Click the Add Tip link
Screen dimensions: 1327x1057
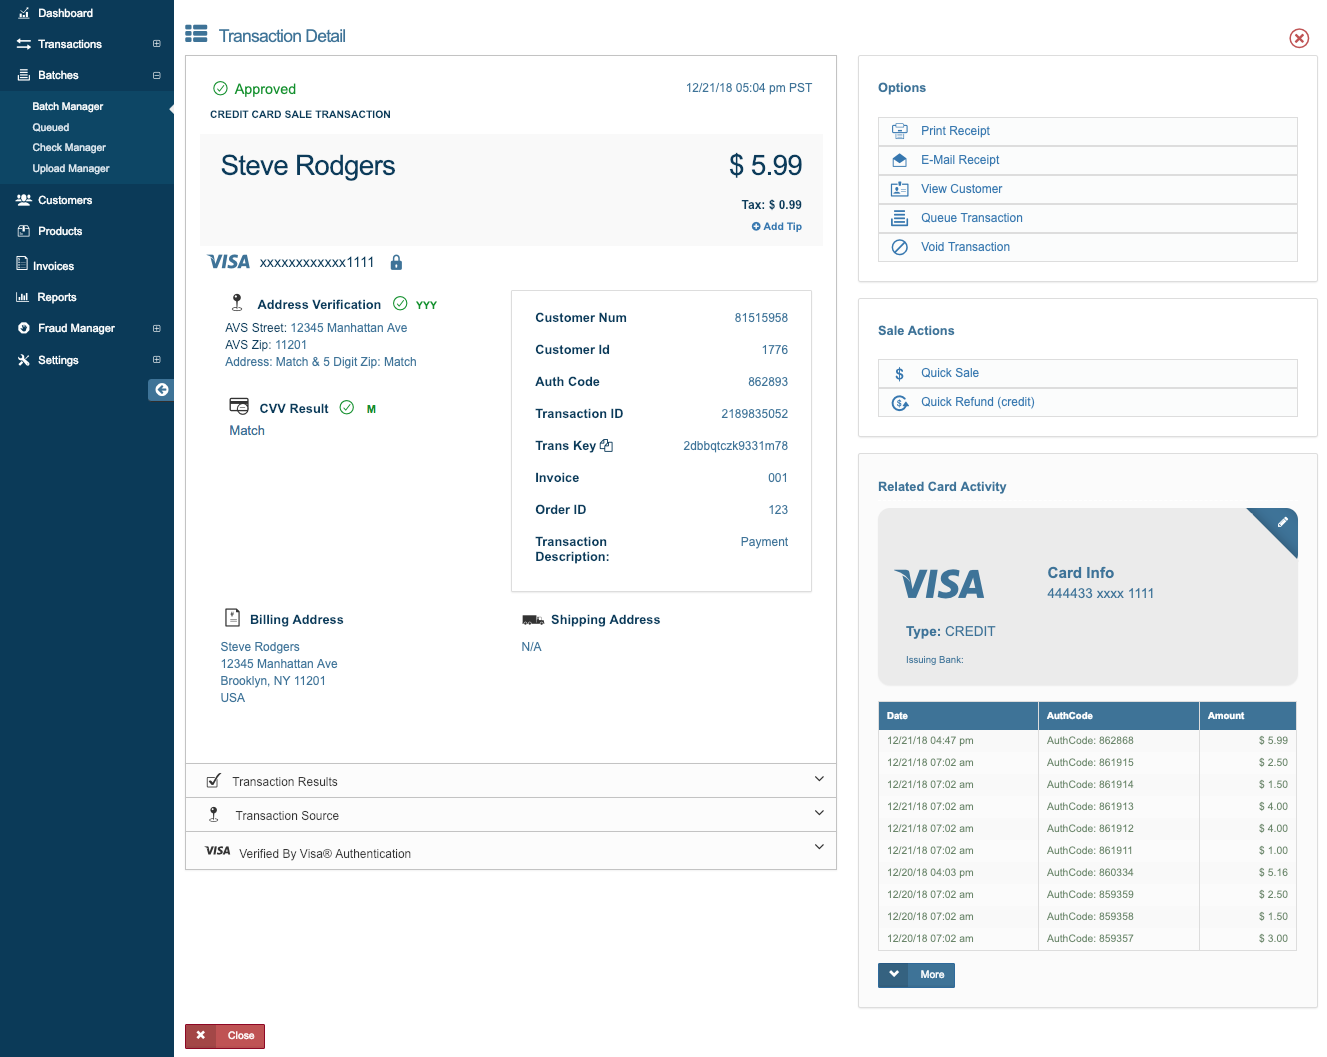(x=776, y=226)
